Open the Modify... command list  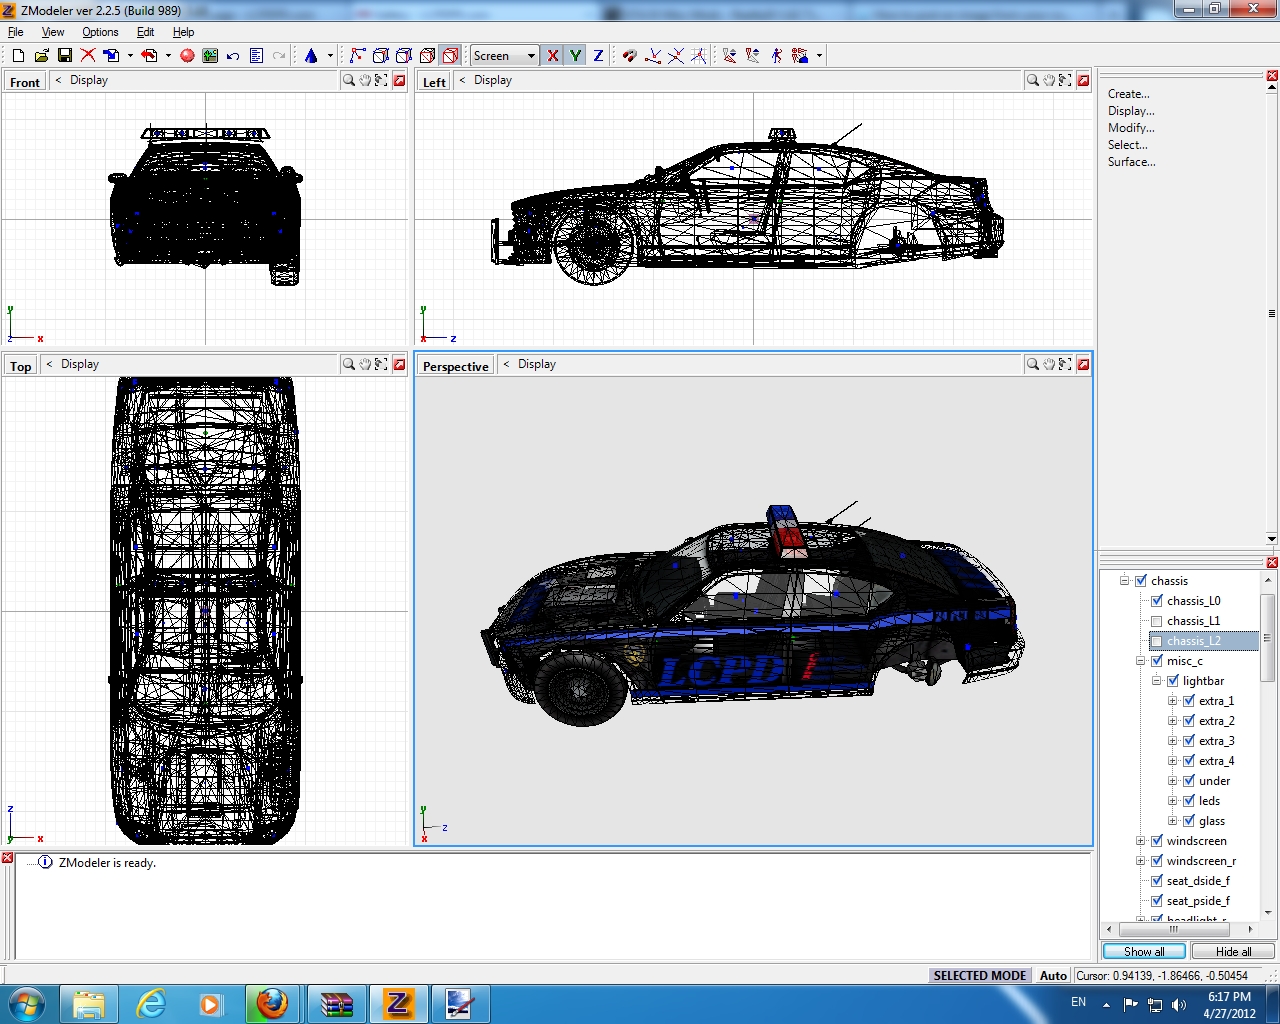click(x=1130, y=128)
